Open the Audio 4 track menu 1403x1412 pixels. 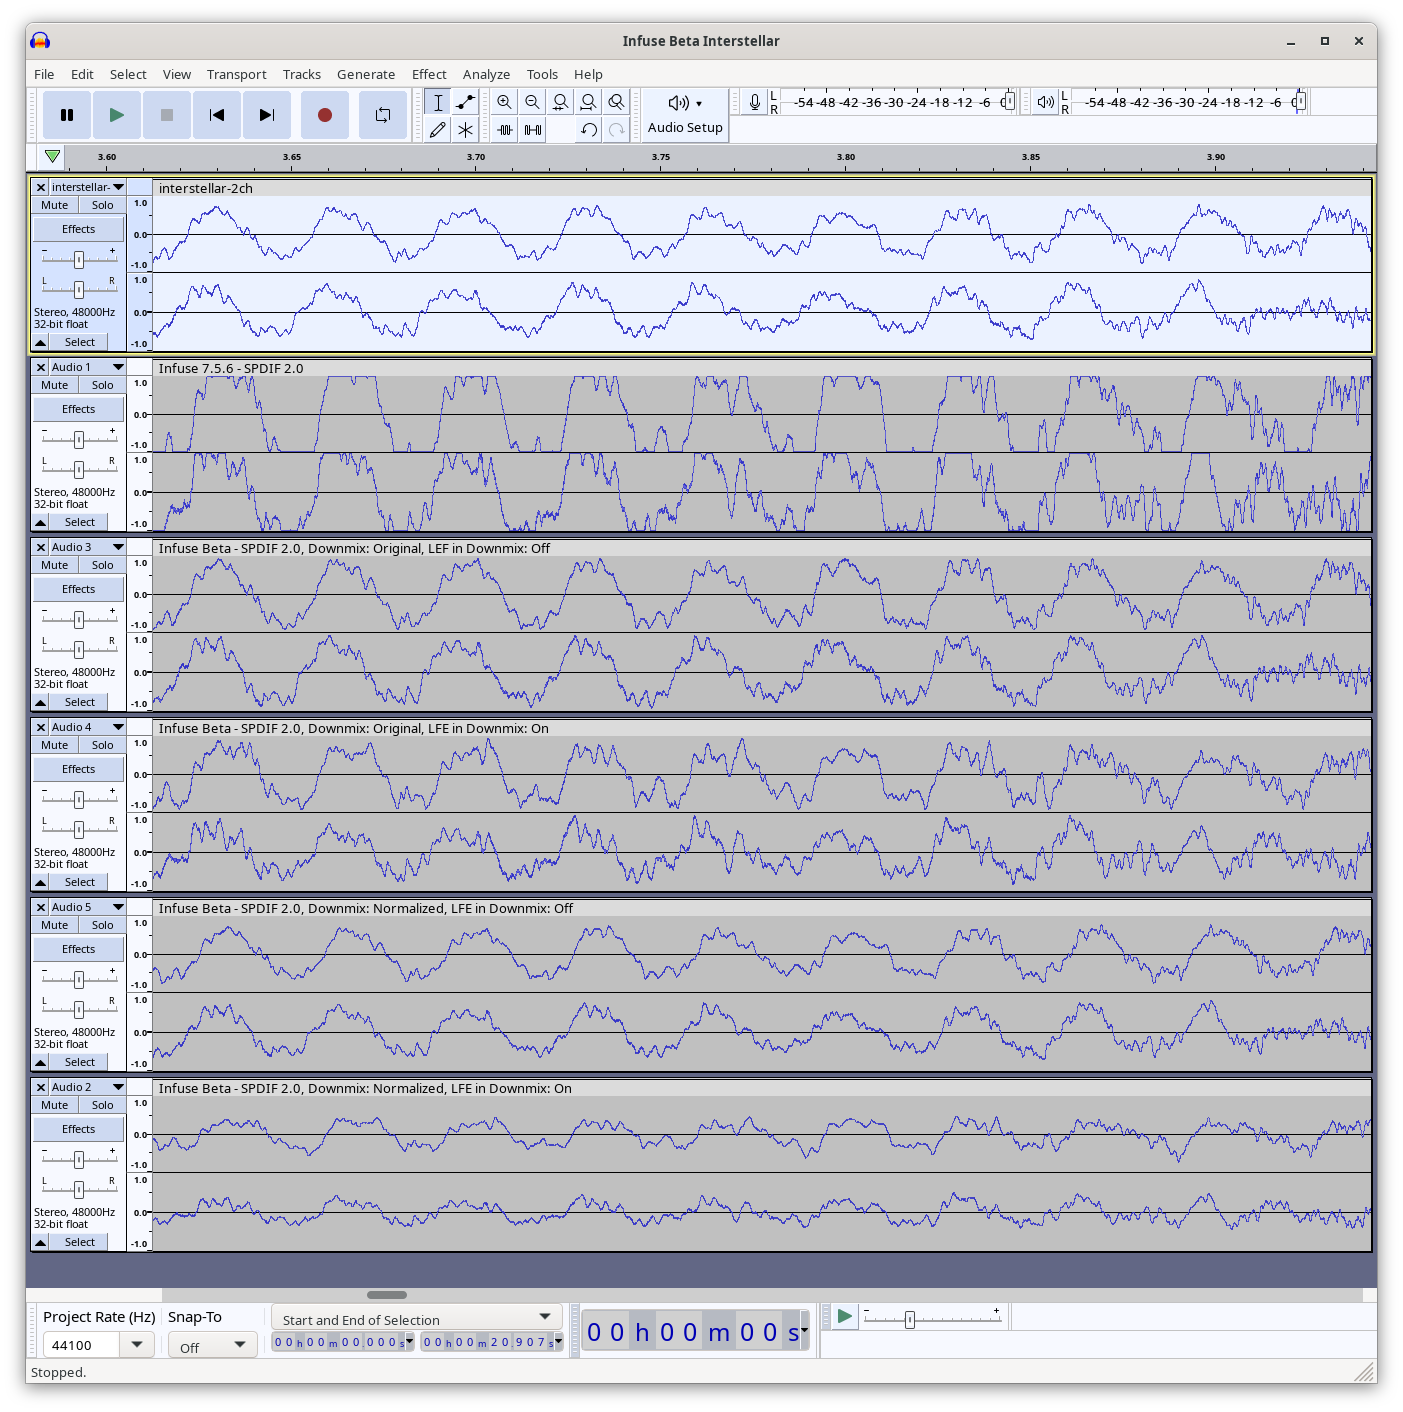click(x=88, y=727)
